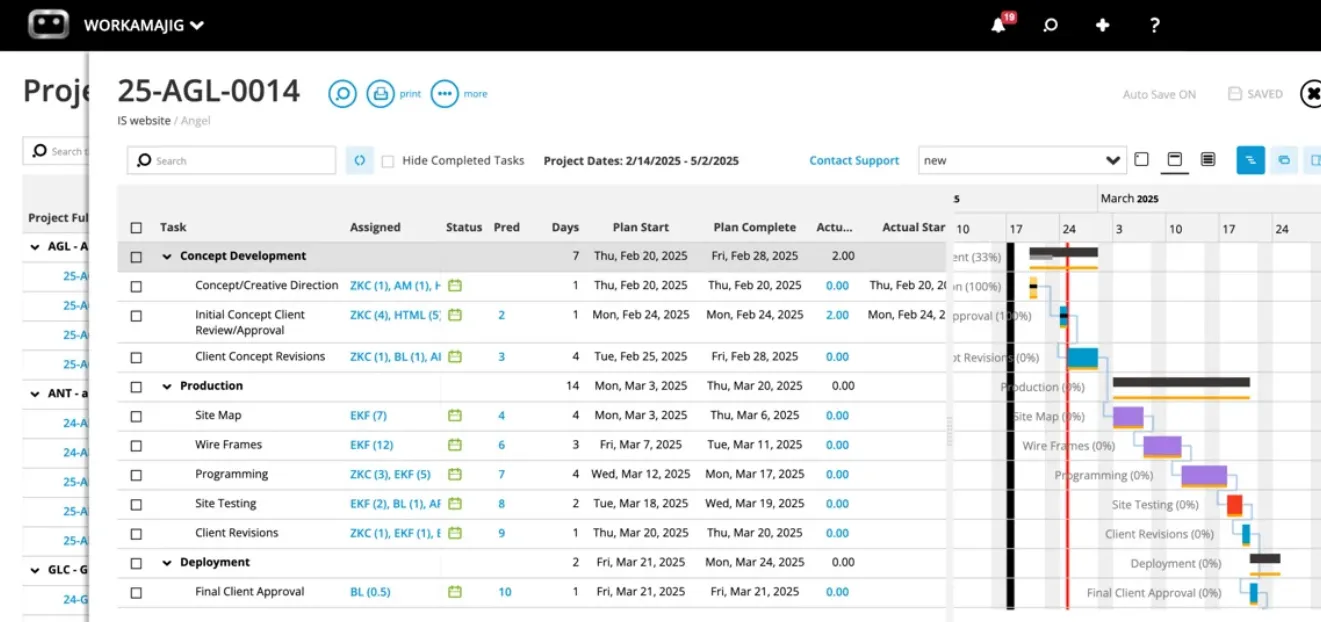The height and width of the screenshot is (622, 1321).
Task: Open the more options ellipsis icon
Action: click(444, 94)
